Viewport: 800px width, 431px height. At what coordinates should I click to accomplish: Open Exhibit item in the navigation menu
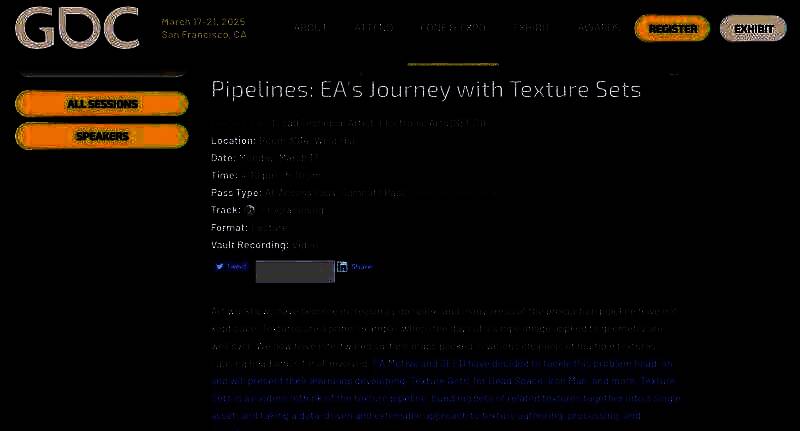coord(532,29)
